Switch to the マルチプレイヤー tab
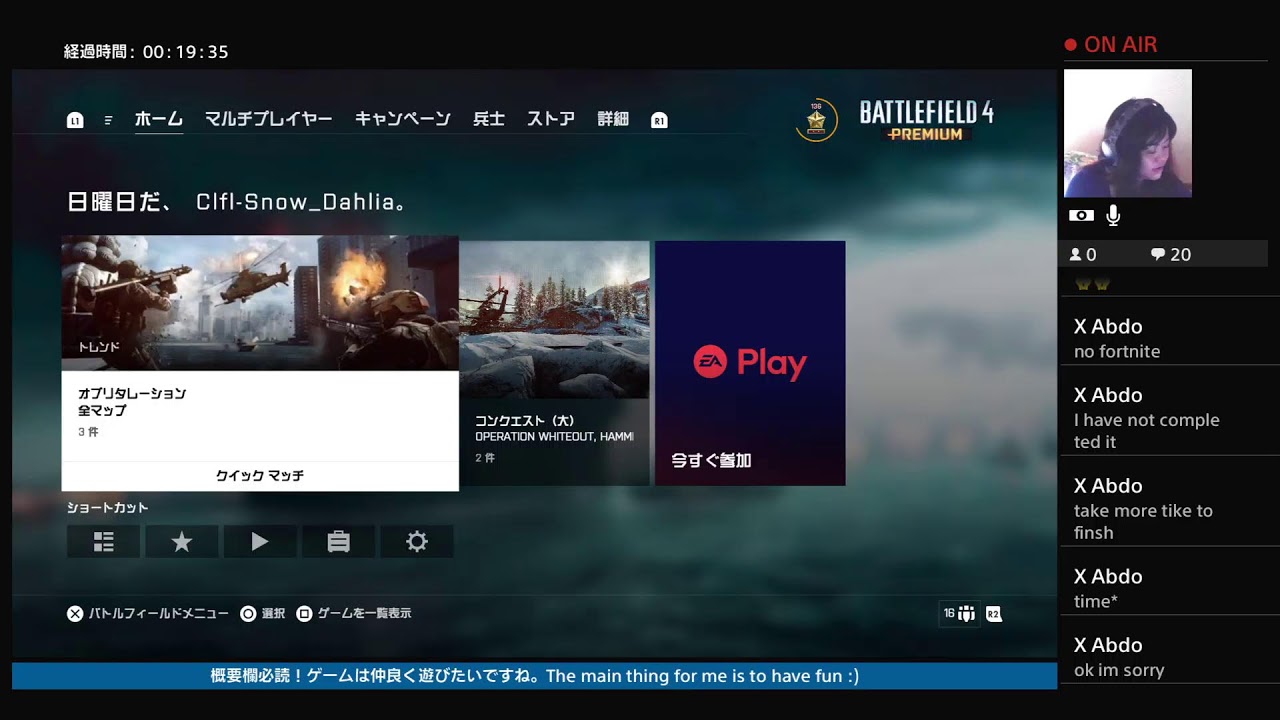1280x720 pixels. click(269, 119)
